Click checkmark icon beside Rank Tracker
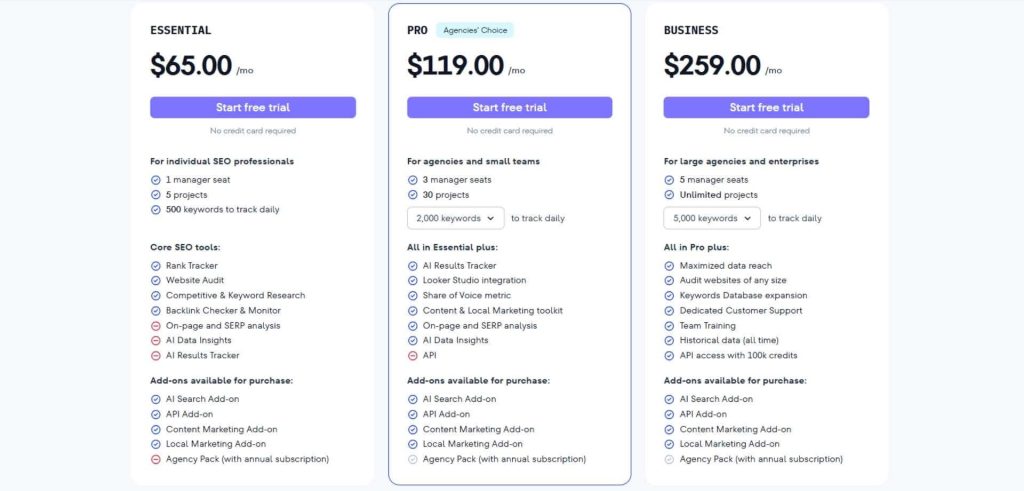 pos(155,266)
